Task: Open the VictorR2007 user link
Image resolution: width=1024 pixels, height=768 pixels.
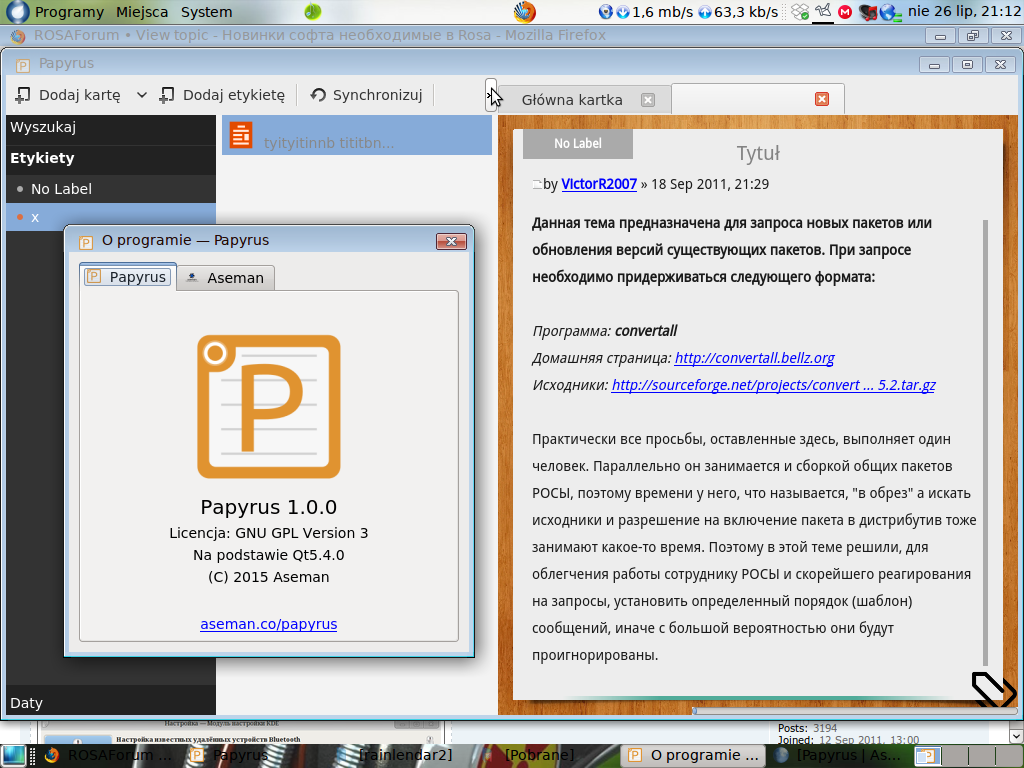Action: [599, 184]
